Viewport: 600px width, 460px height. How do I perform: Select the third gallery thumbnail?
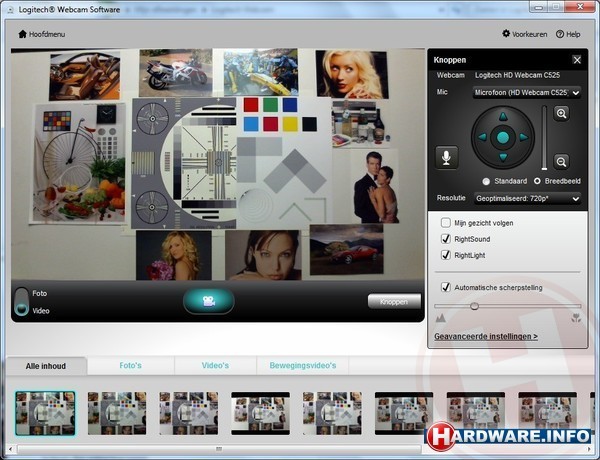189,413
